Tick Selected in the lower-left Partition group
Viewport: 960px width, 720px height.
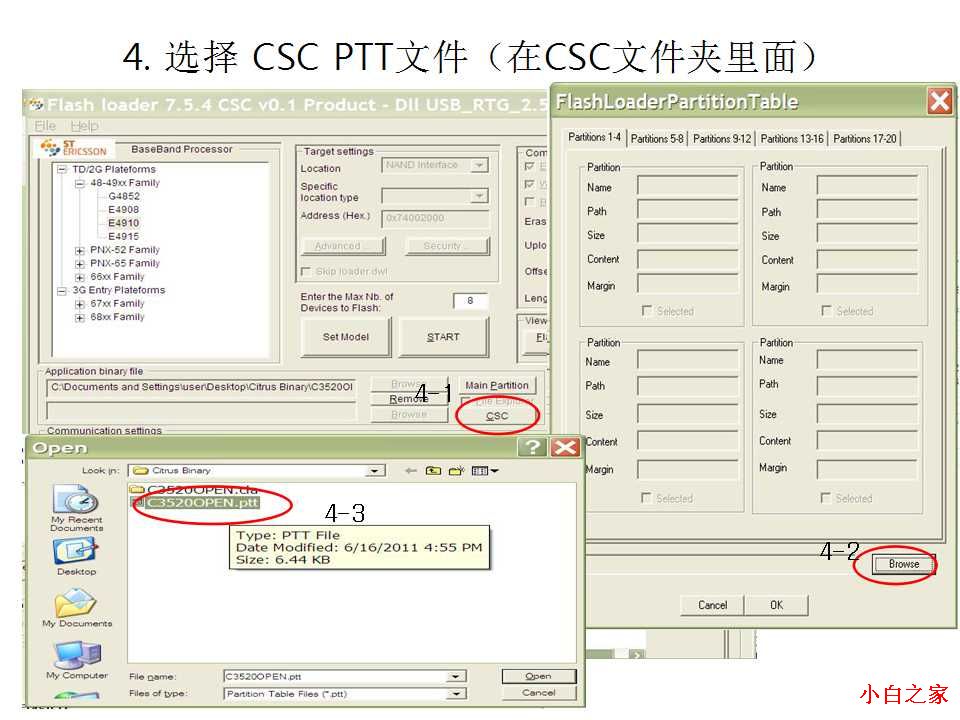[646, 498]
